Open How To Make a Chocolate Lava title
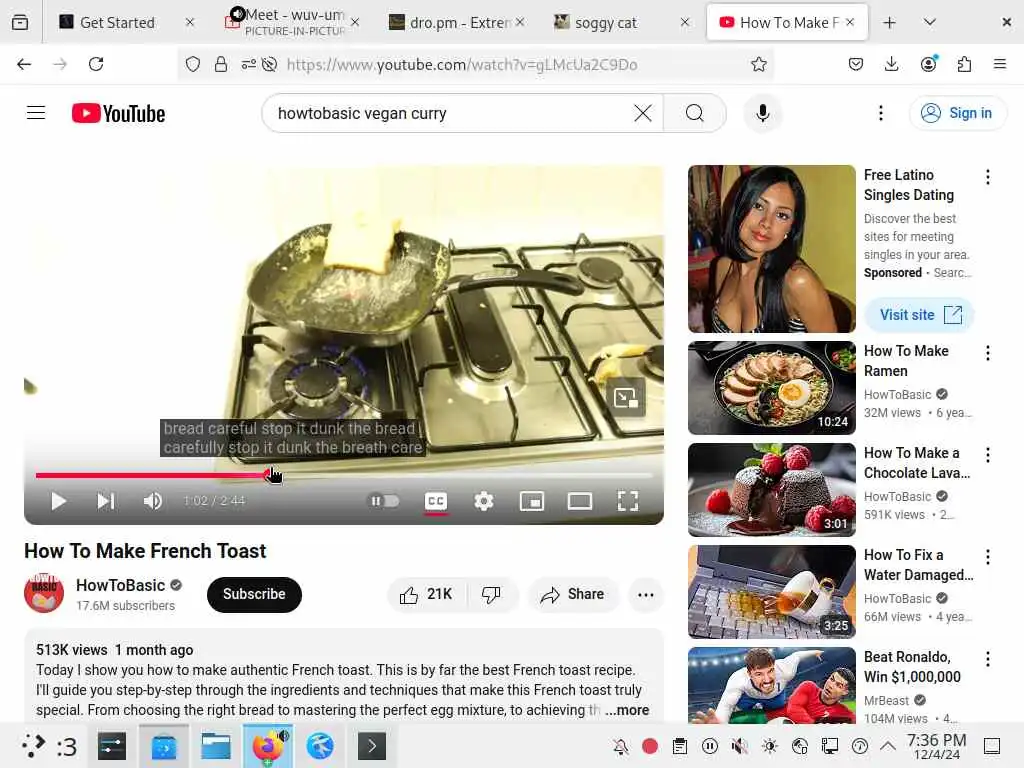Viewport: 1024px width, 768px height. tap(917, 462)
